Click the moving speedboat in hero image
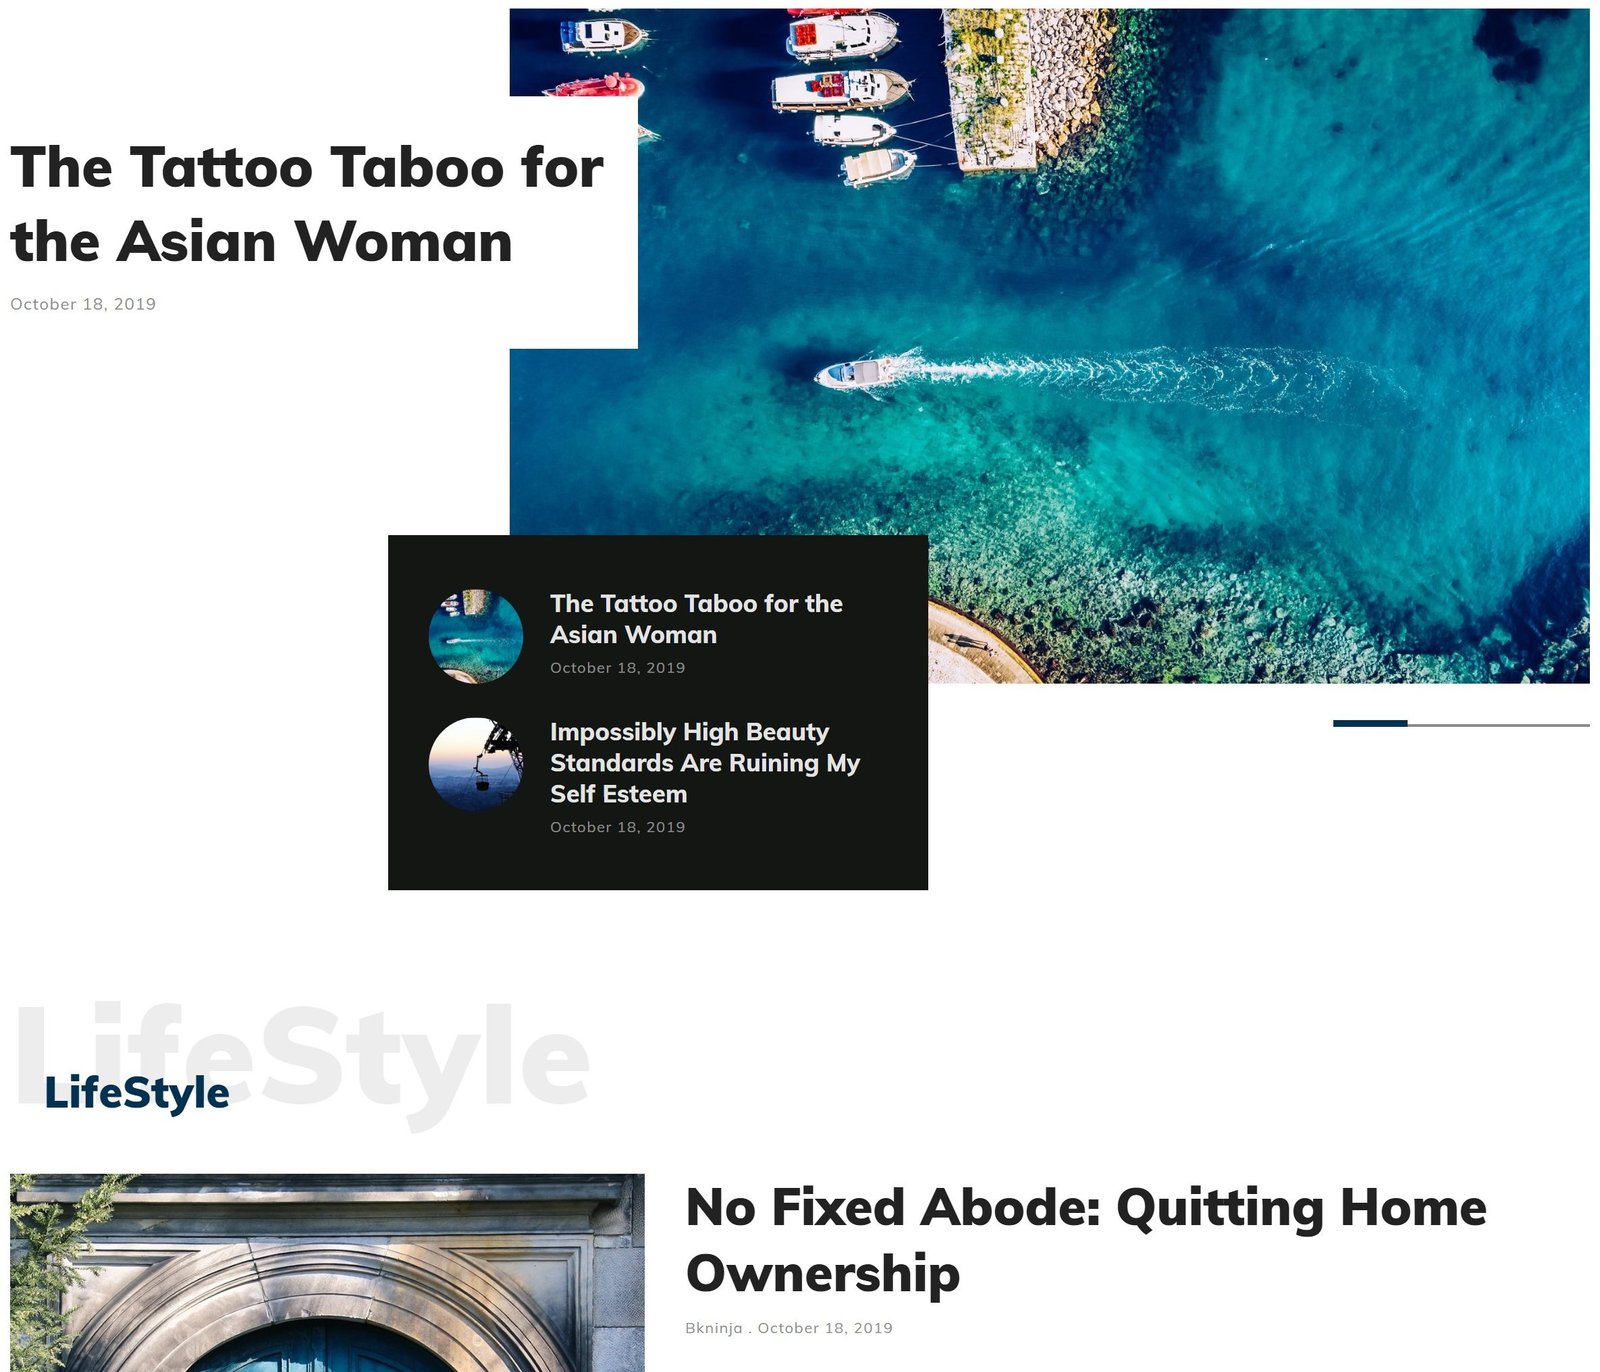 [858, 374]
